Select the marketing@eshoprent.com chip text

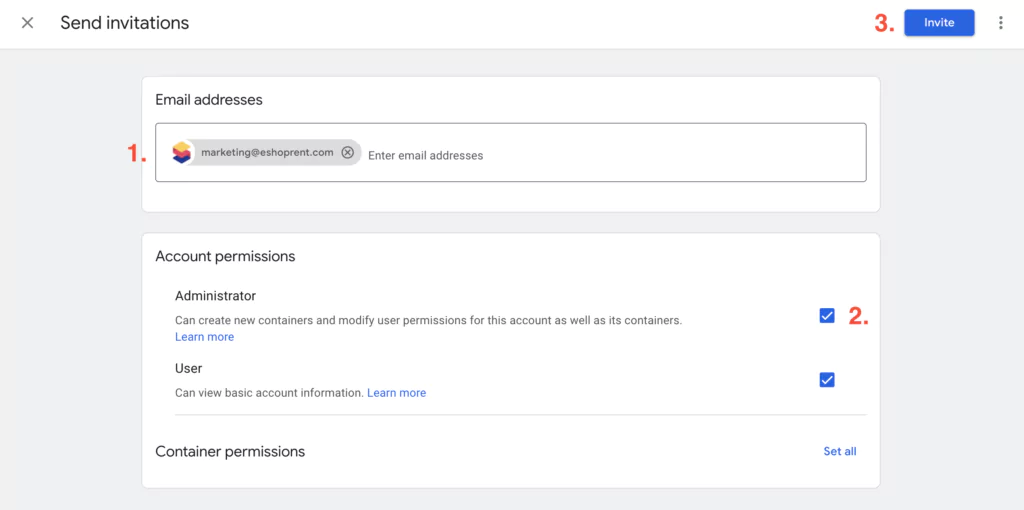[267, 153]
